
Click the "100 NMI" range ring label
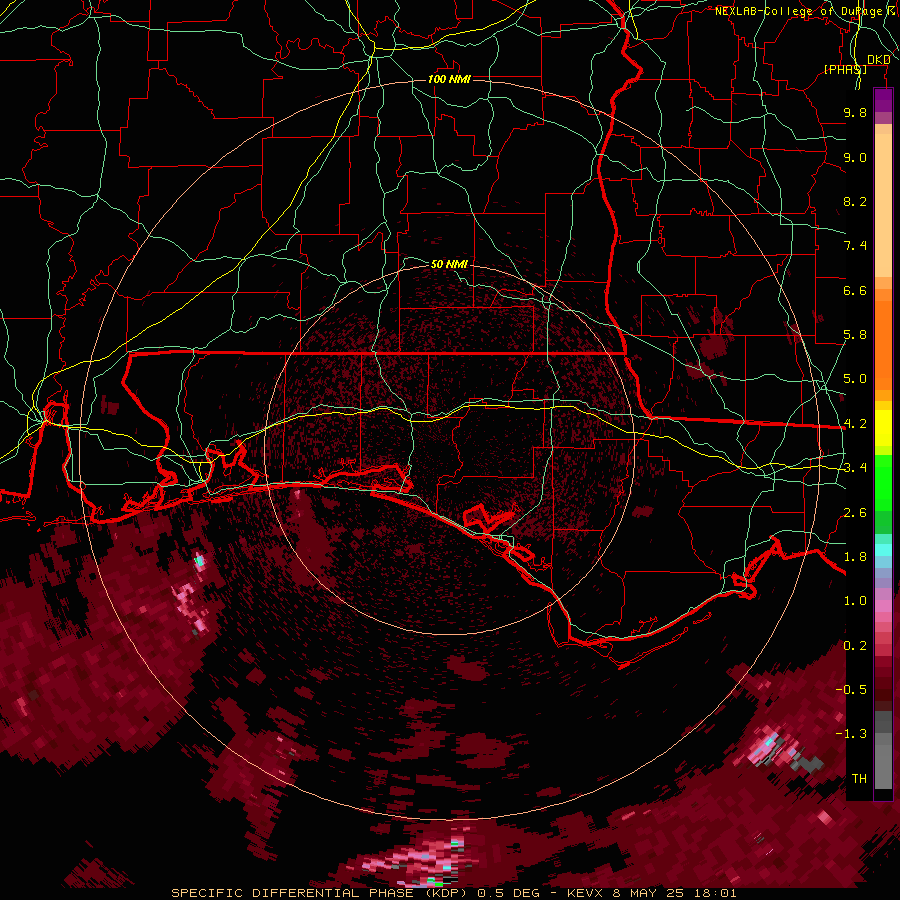click(449, 79)
